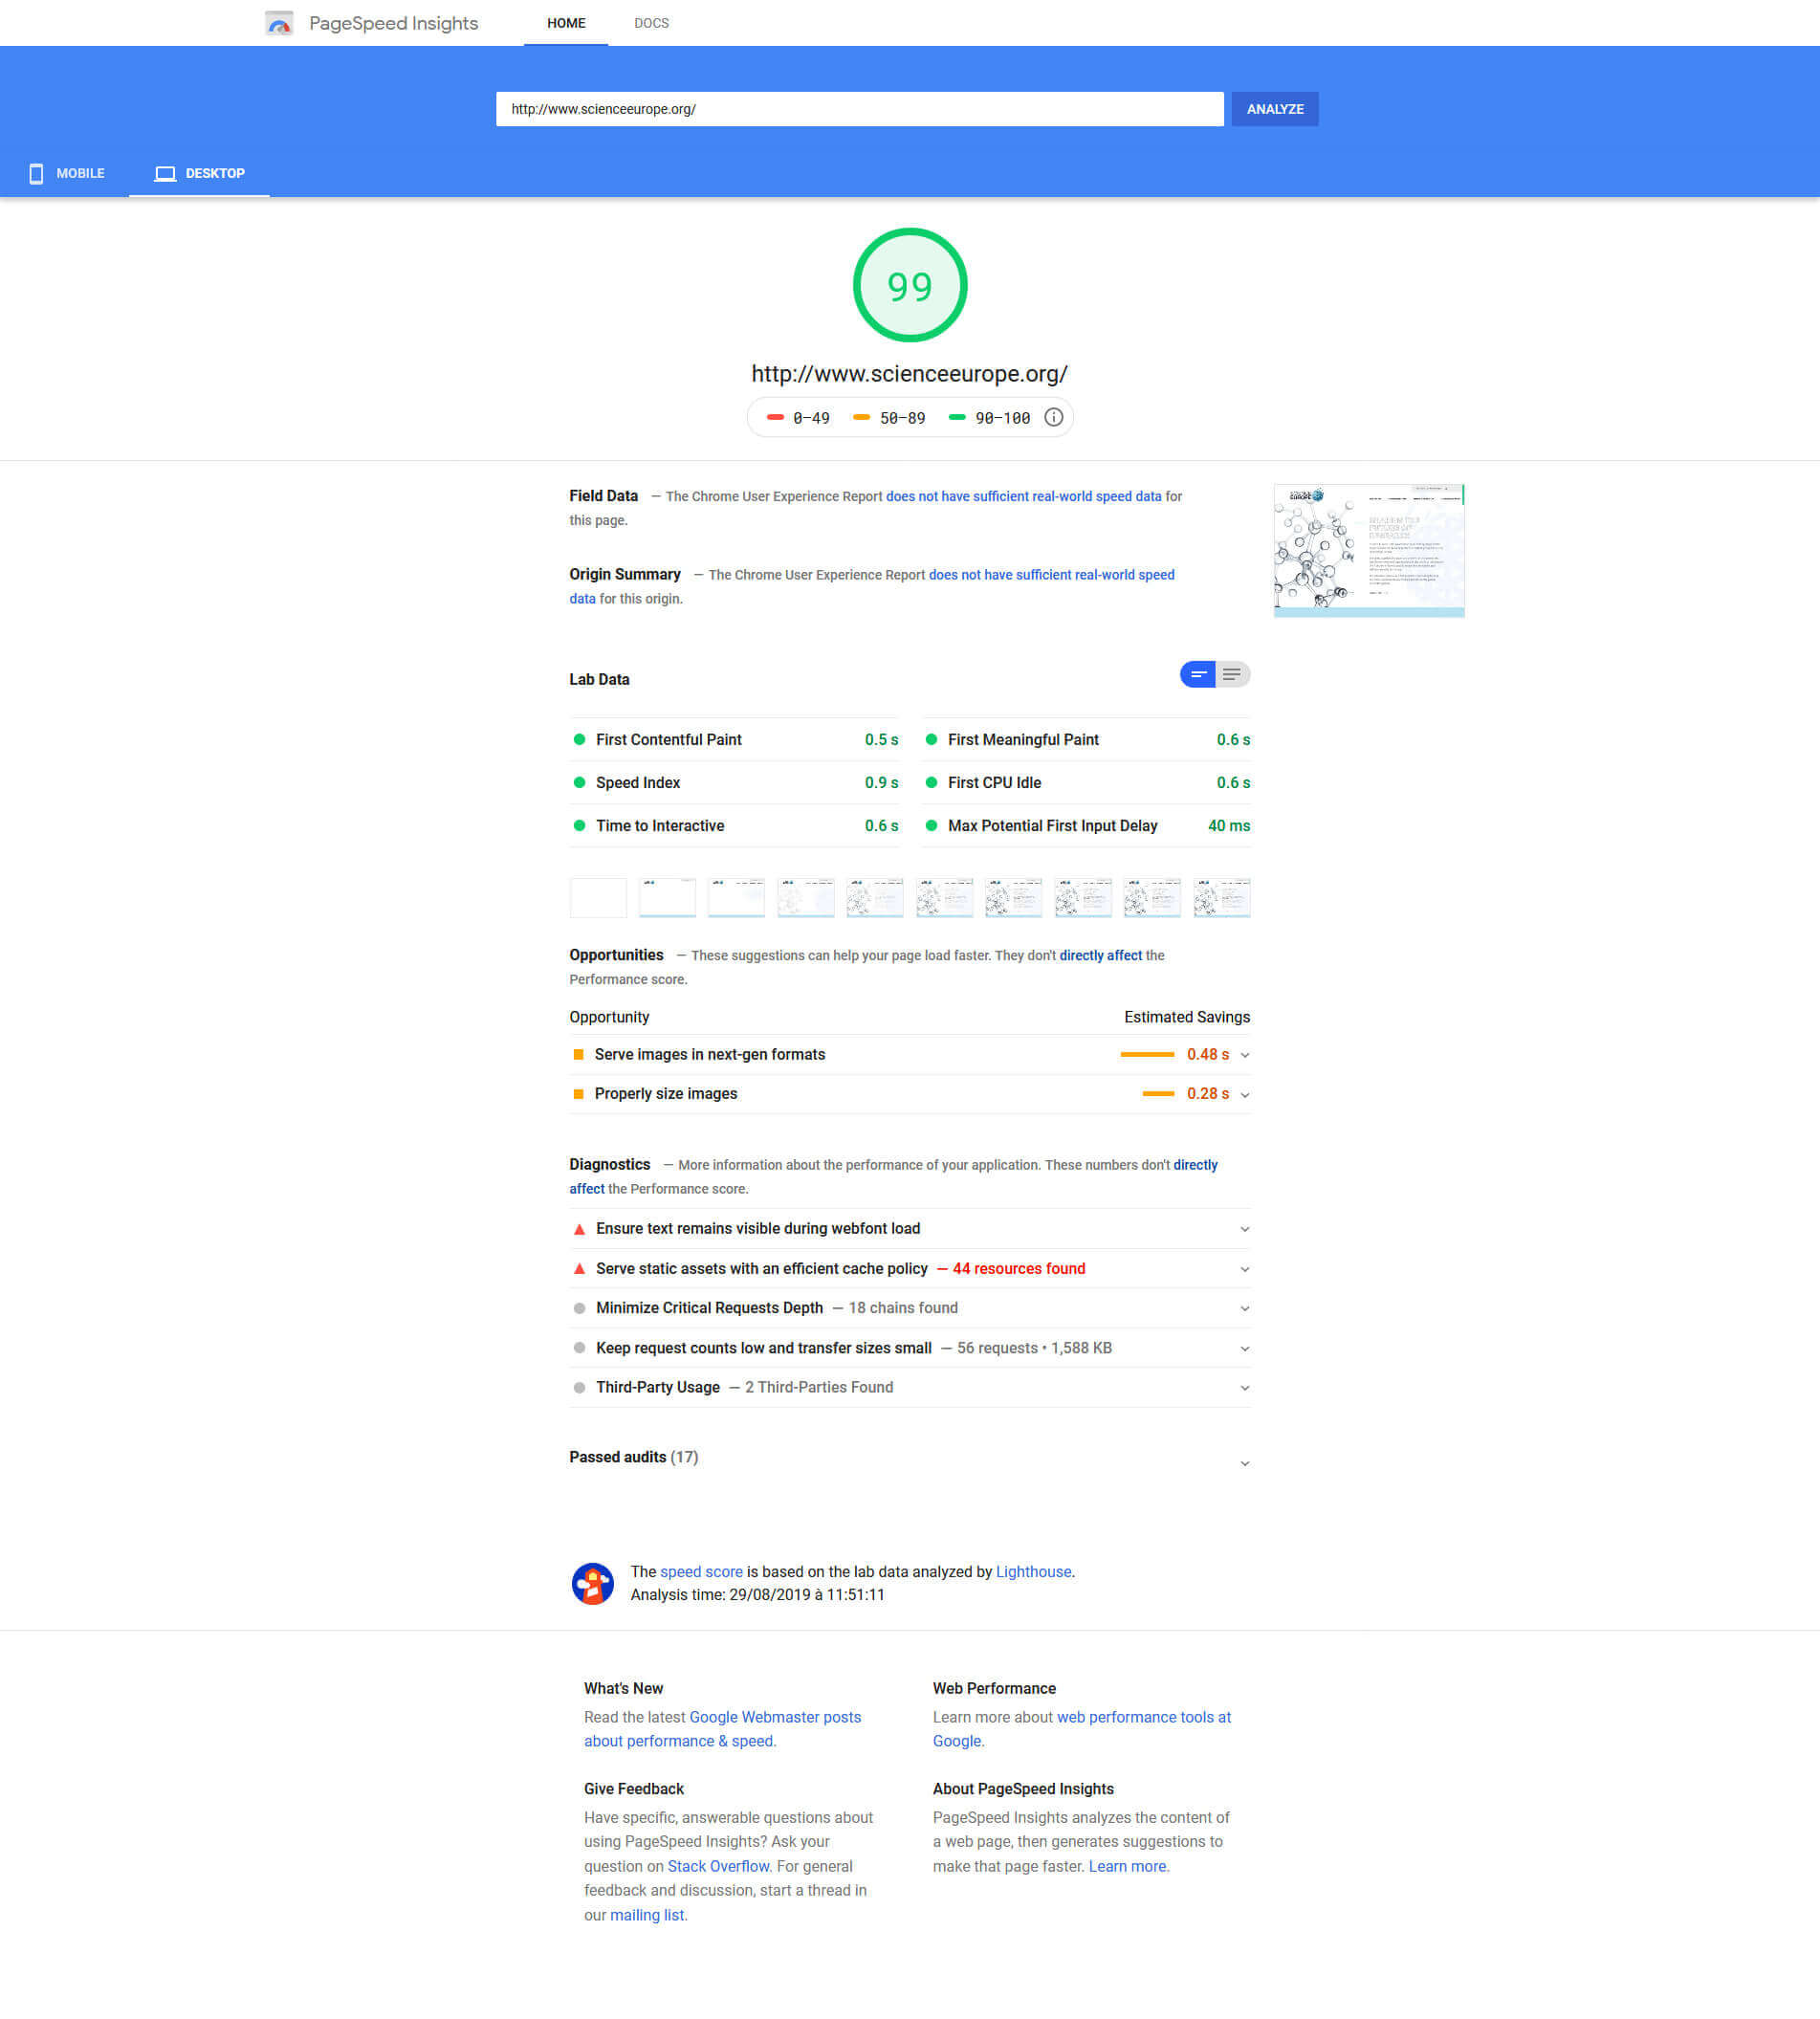Expand Serve images in next-gen formats

1244,1054
